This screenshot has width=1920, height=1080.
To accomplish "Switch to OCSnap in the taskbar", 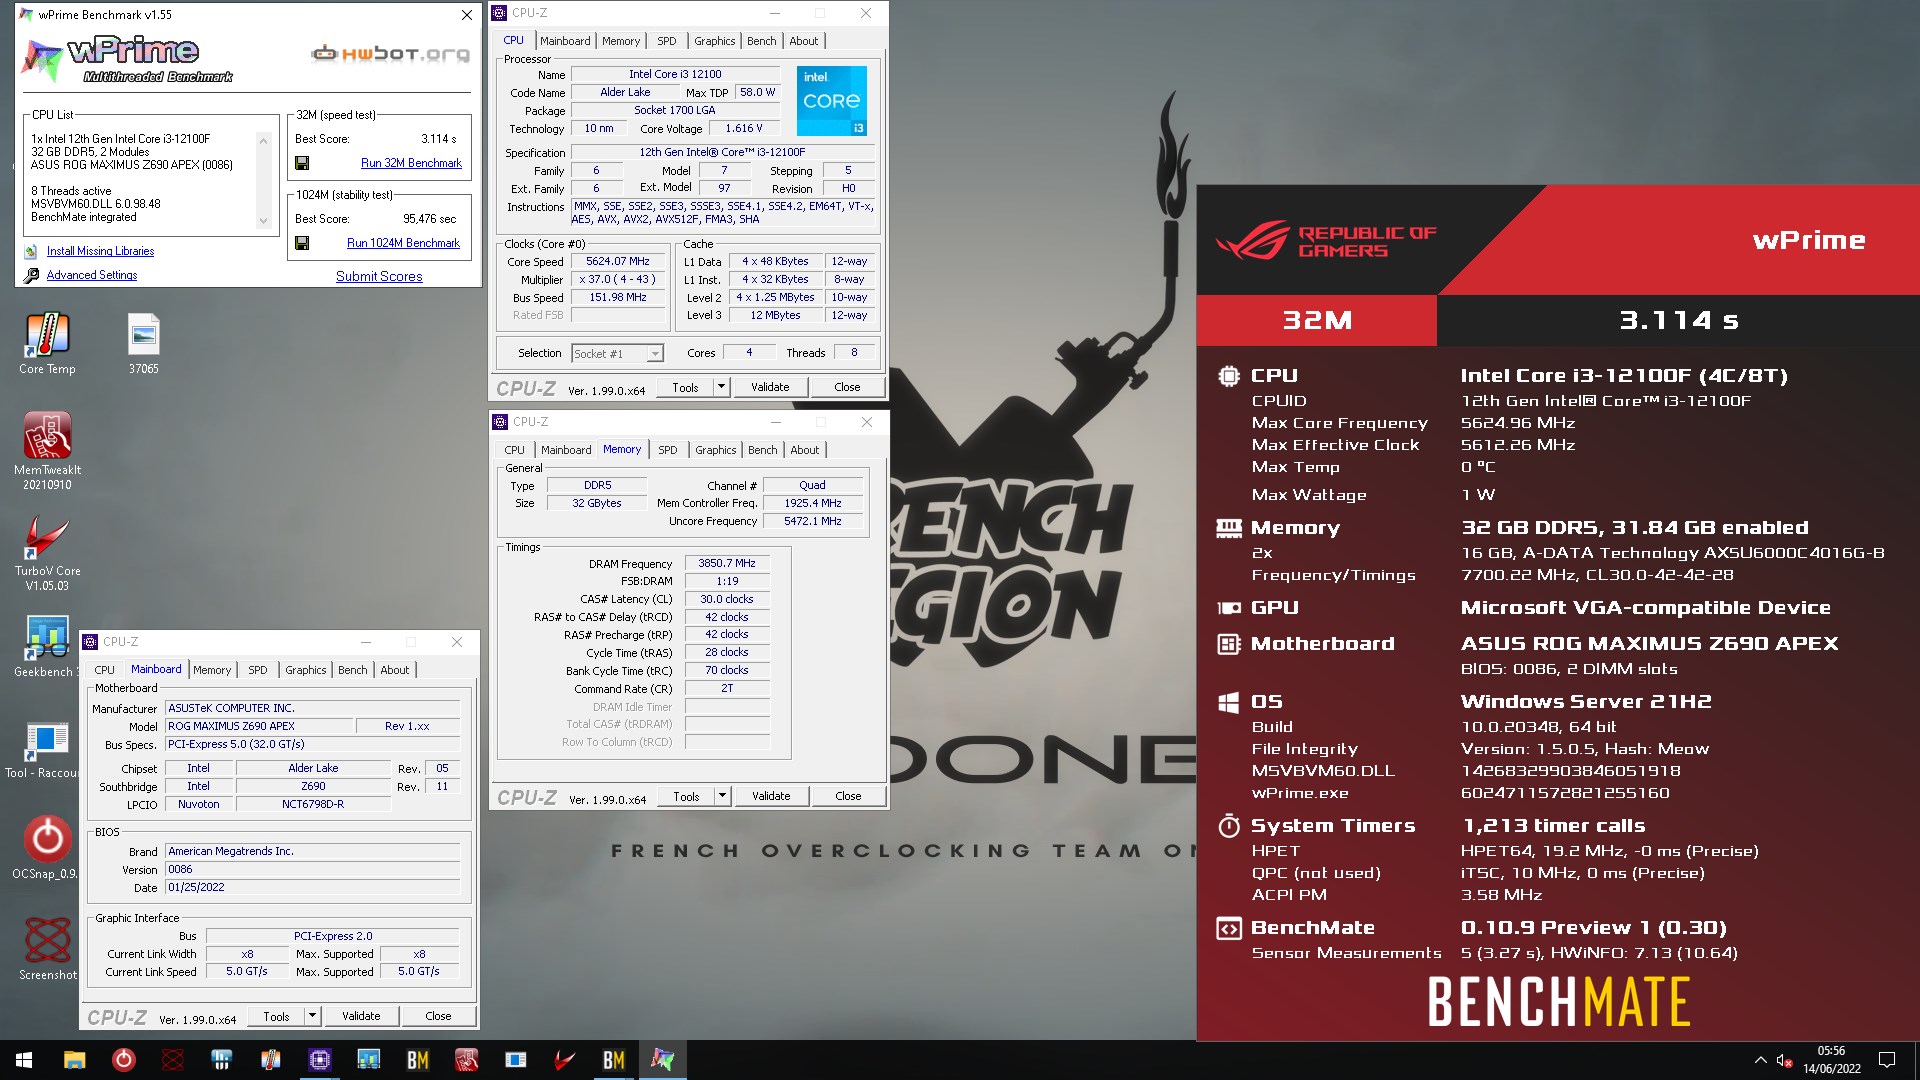I will tap(124, 1060).
